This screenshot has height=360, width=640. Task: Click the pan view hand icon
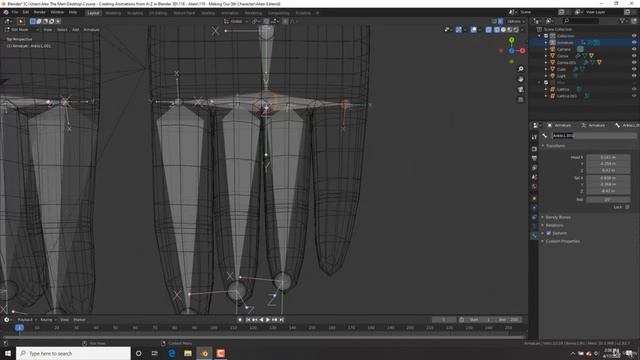520,79
